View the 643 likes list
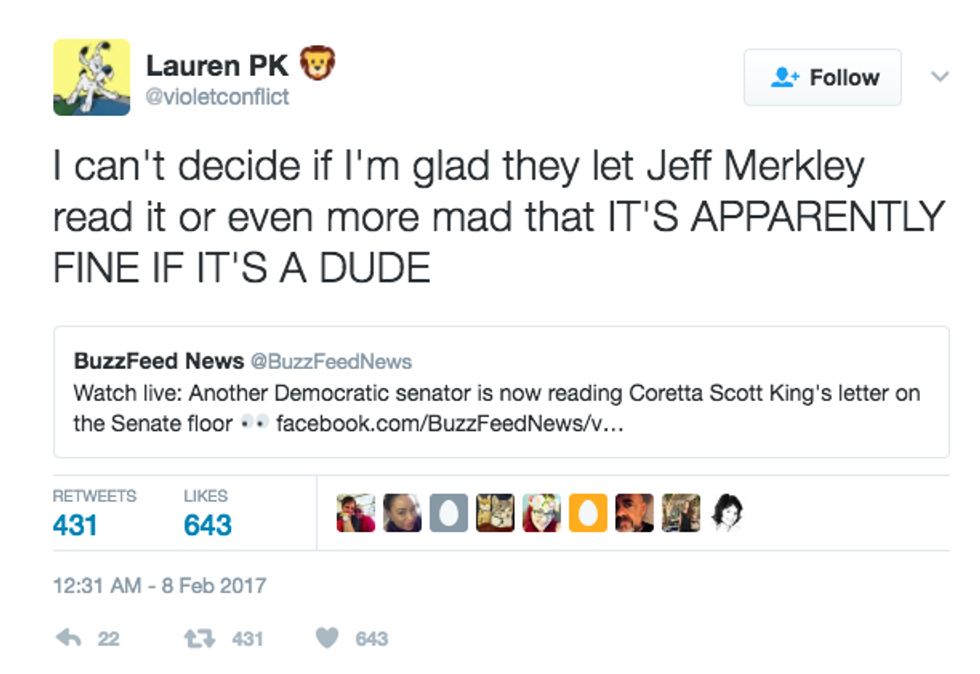980x674 pixels. pyautogui.click(x=207, y=524)
